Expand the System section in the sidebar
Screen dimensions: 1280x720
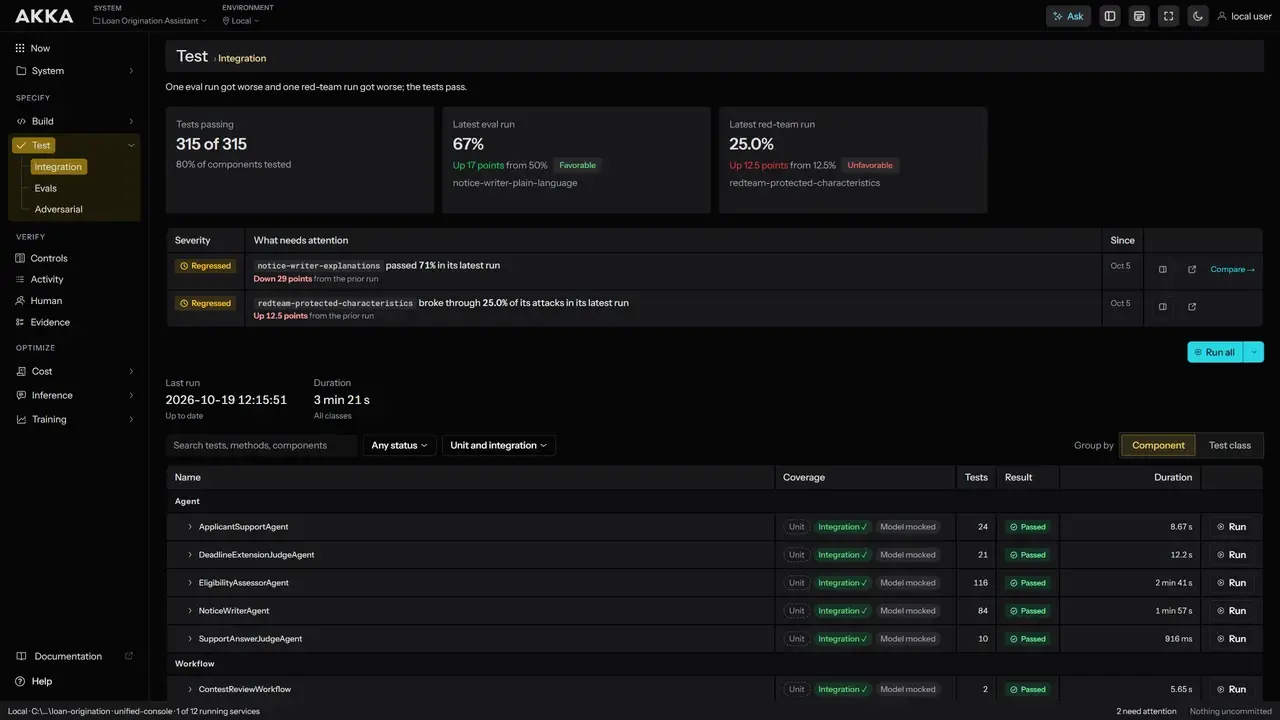click(x=131, y=71)
